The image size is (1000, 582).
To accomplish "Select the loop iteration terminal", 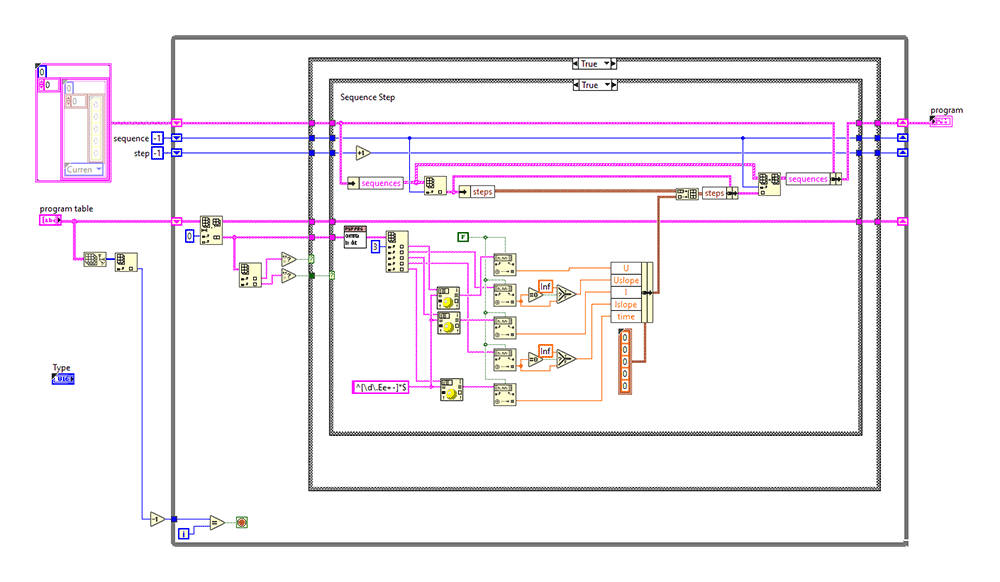I will [x=183, y=535].
